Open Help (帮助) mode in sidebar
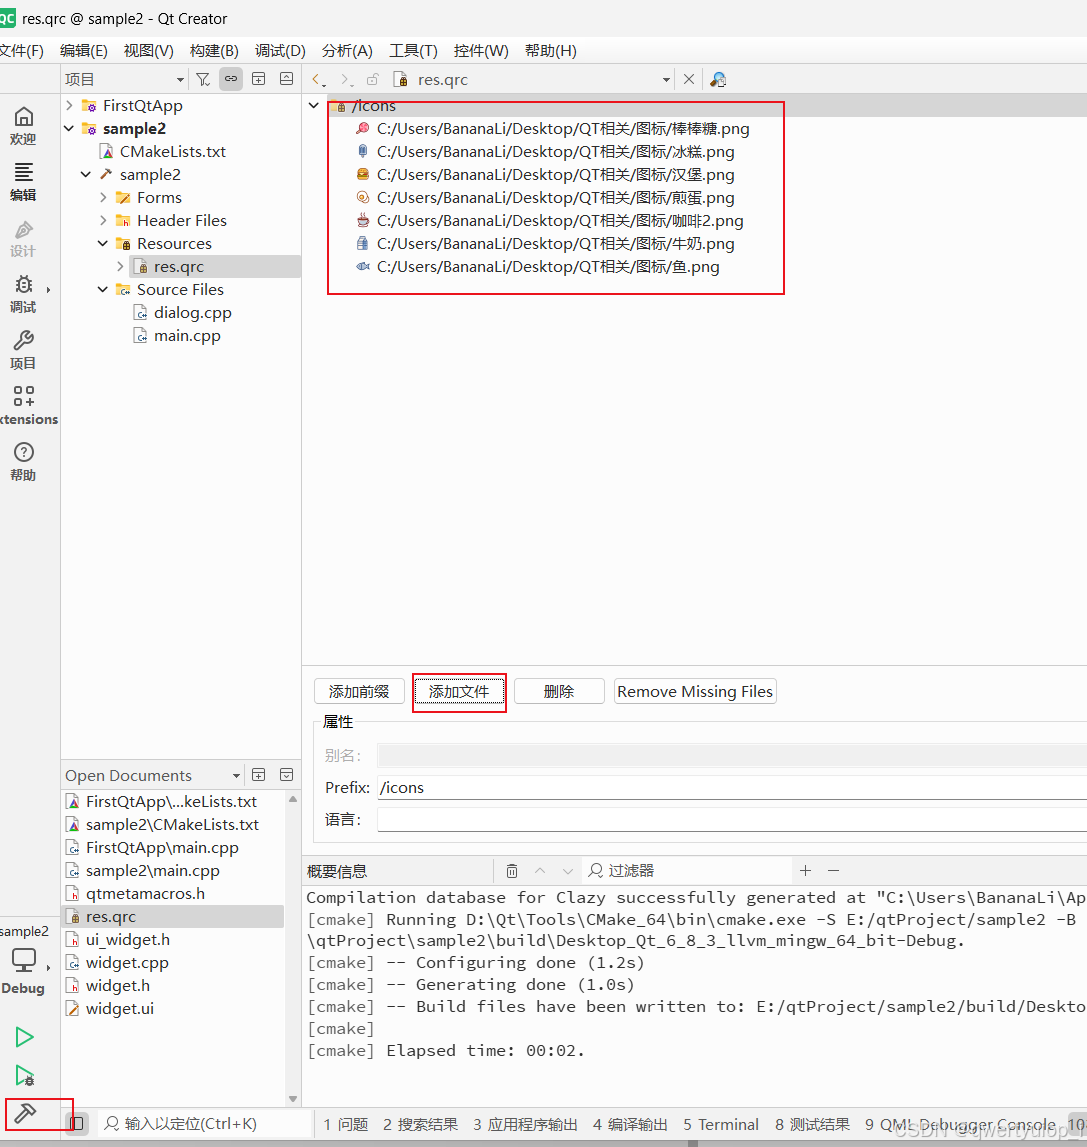 click(x=23, y=462)
